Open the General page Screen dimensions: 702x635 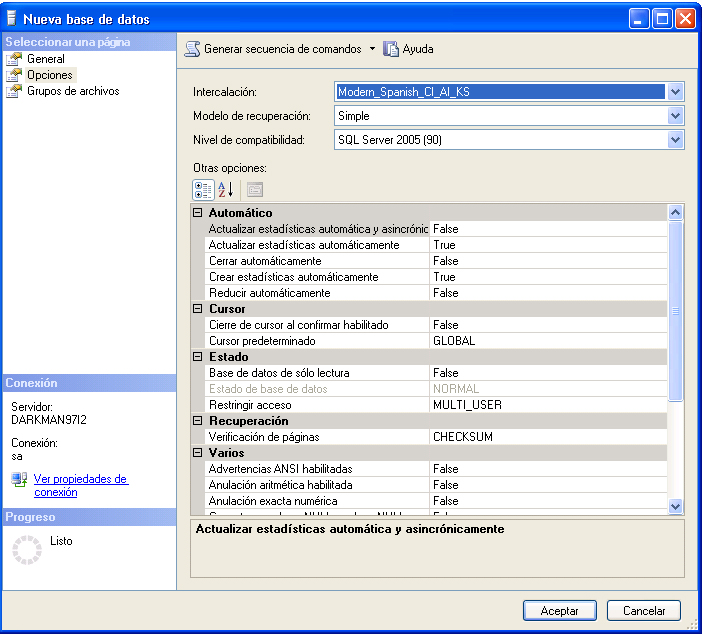click(46, 59)
